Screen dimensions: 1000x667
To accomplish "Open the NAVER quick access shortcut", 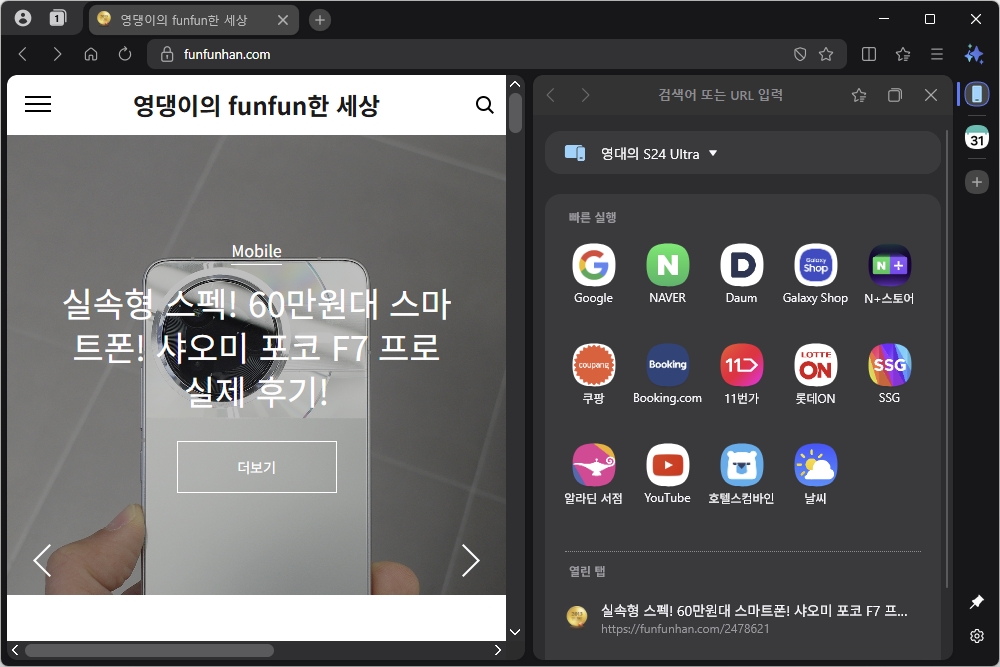I will 667,274.
